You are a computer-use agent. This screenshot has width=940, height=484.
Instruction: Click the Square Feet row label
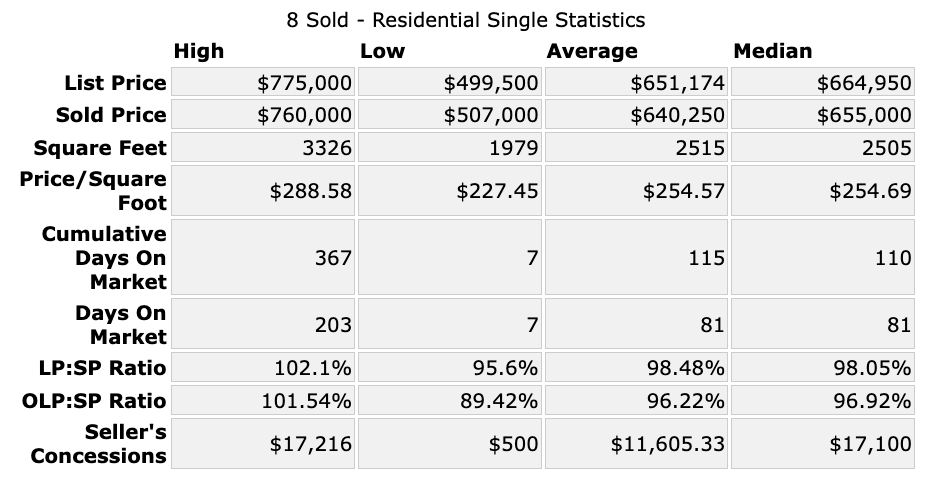[99, 149]
